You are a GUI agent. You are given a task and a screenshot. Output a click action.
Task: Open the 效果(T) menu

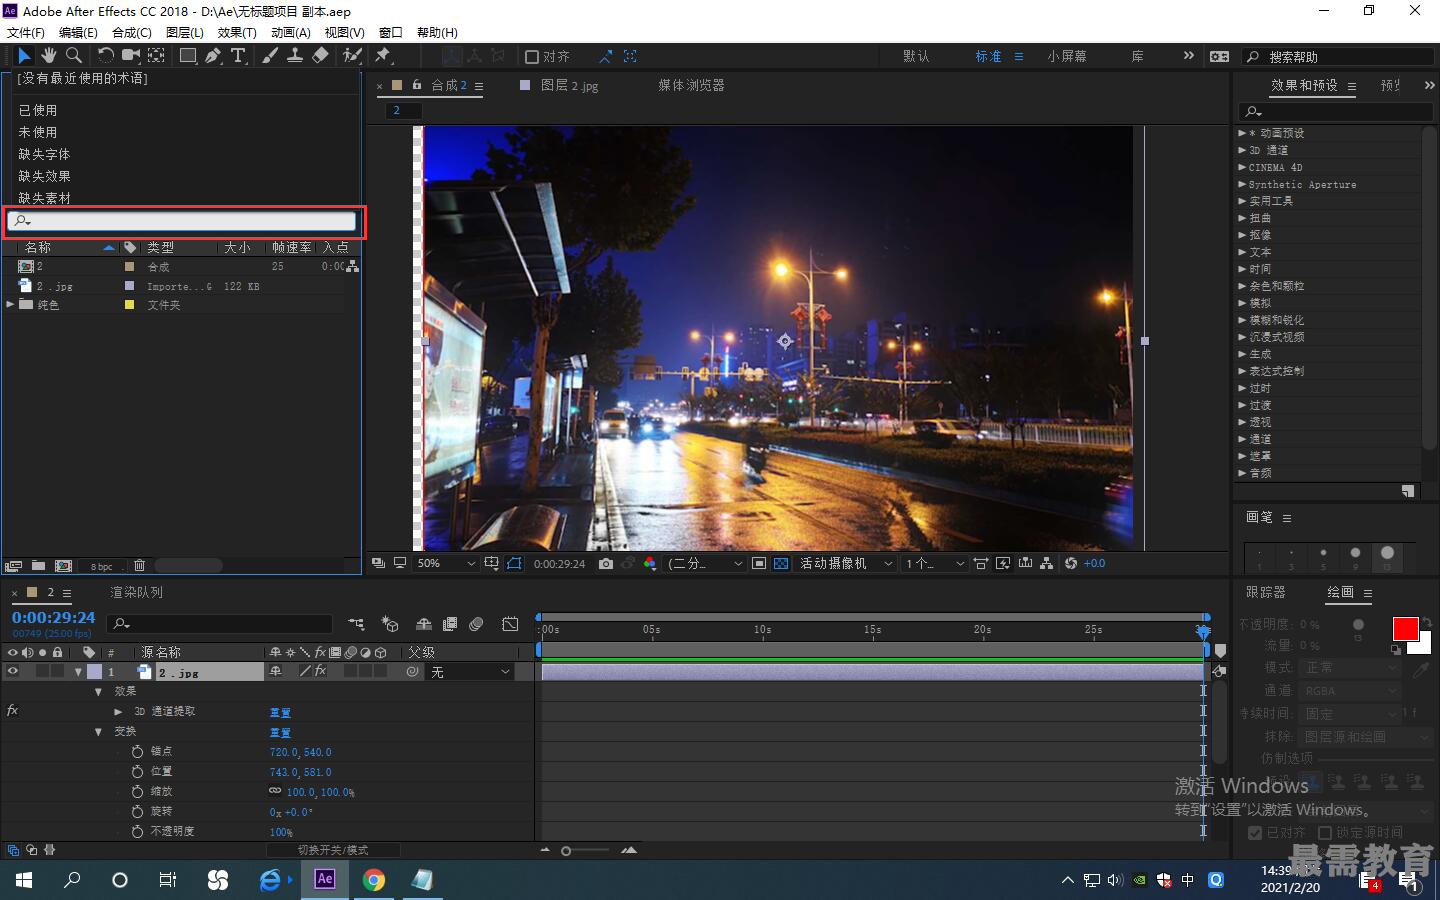coord(237,32)
